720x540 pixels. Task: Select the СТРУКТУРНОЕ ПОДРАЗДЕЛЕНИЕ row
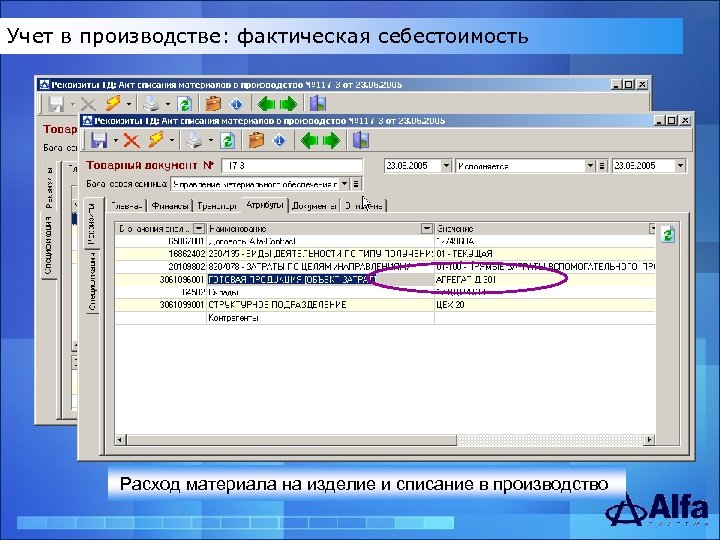click(x=385, y=305)
